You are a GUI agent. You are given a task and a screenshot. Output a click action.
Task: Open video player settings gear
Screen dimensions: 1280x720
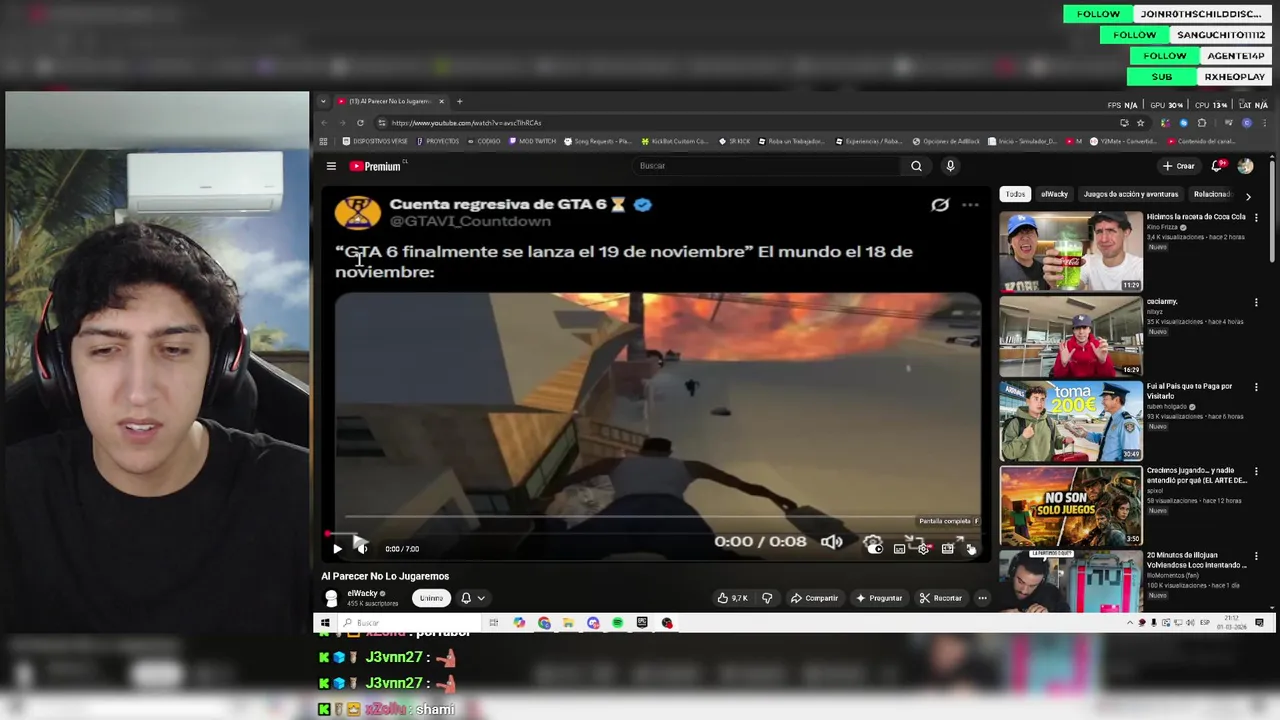[923, 548]
